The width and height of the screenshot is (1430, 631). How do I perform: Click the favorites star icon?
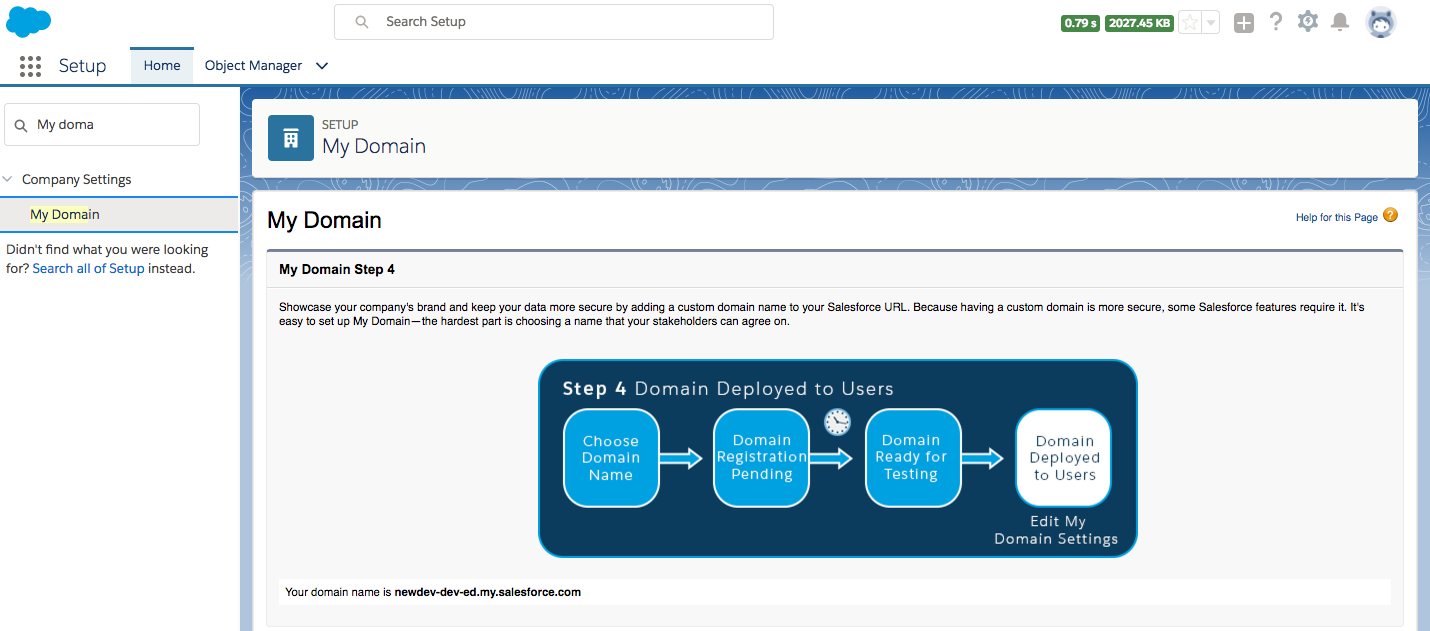click(1189, 22)
